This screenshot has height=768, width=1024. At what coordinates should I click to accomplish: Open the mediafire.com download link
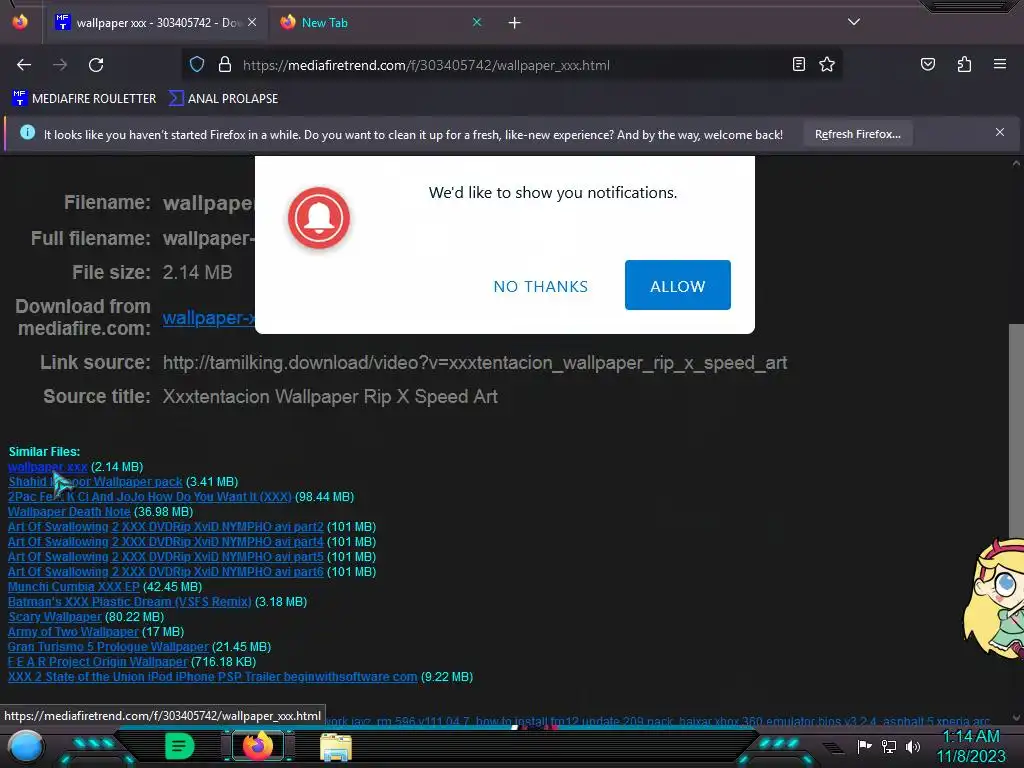pos(208,318)
